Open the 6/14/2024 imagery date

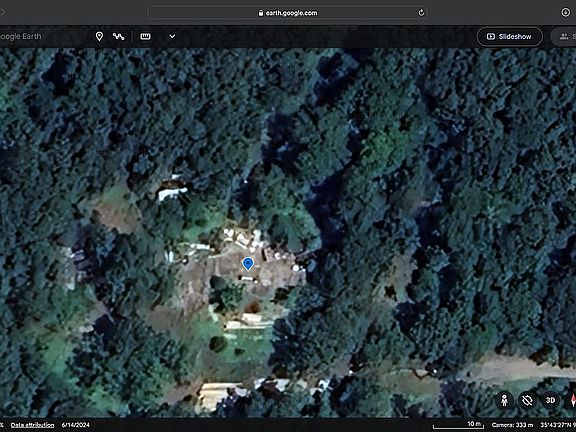[x=76, y=425]
